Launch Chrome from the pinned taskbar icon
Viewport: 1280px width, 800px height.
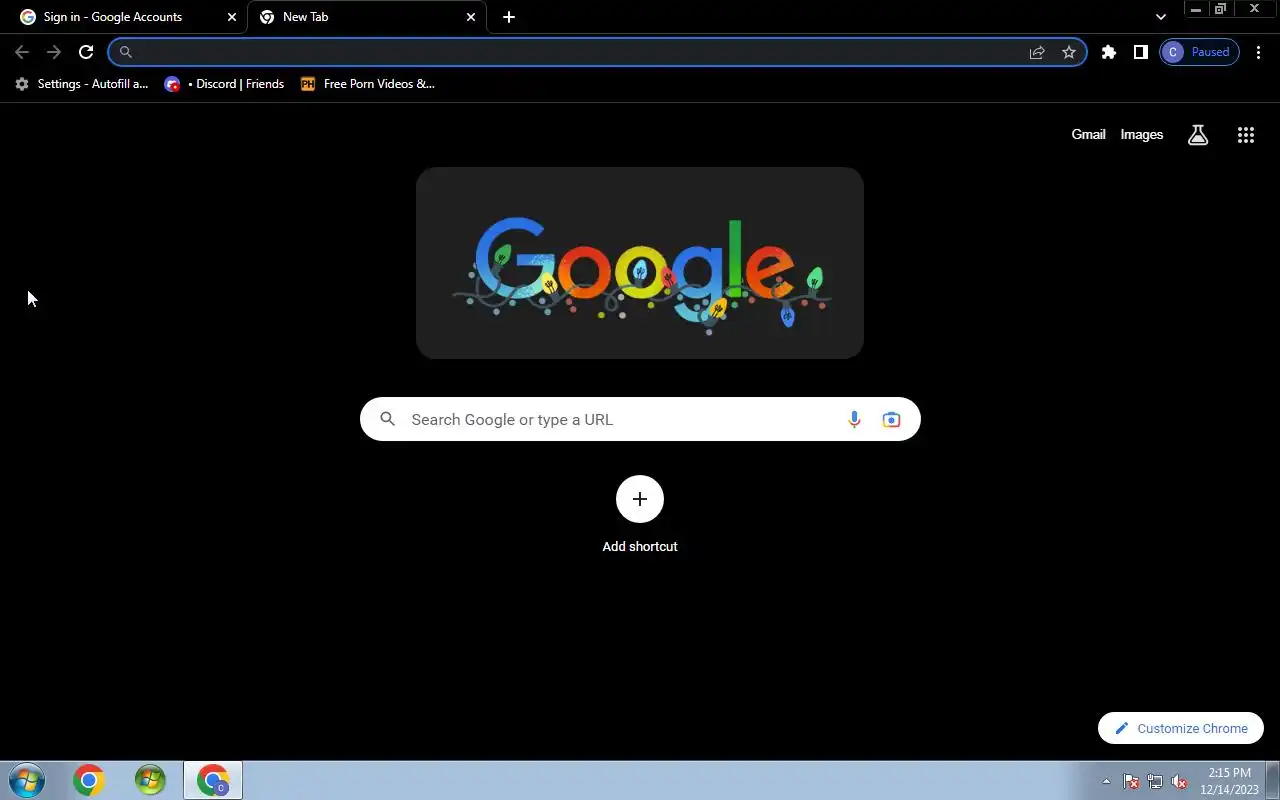coord(88,780)
